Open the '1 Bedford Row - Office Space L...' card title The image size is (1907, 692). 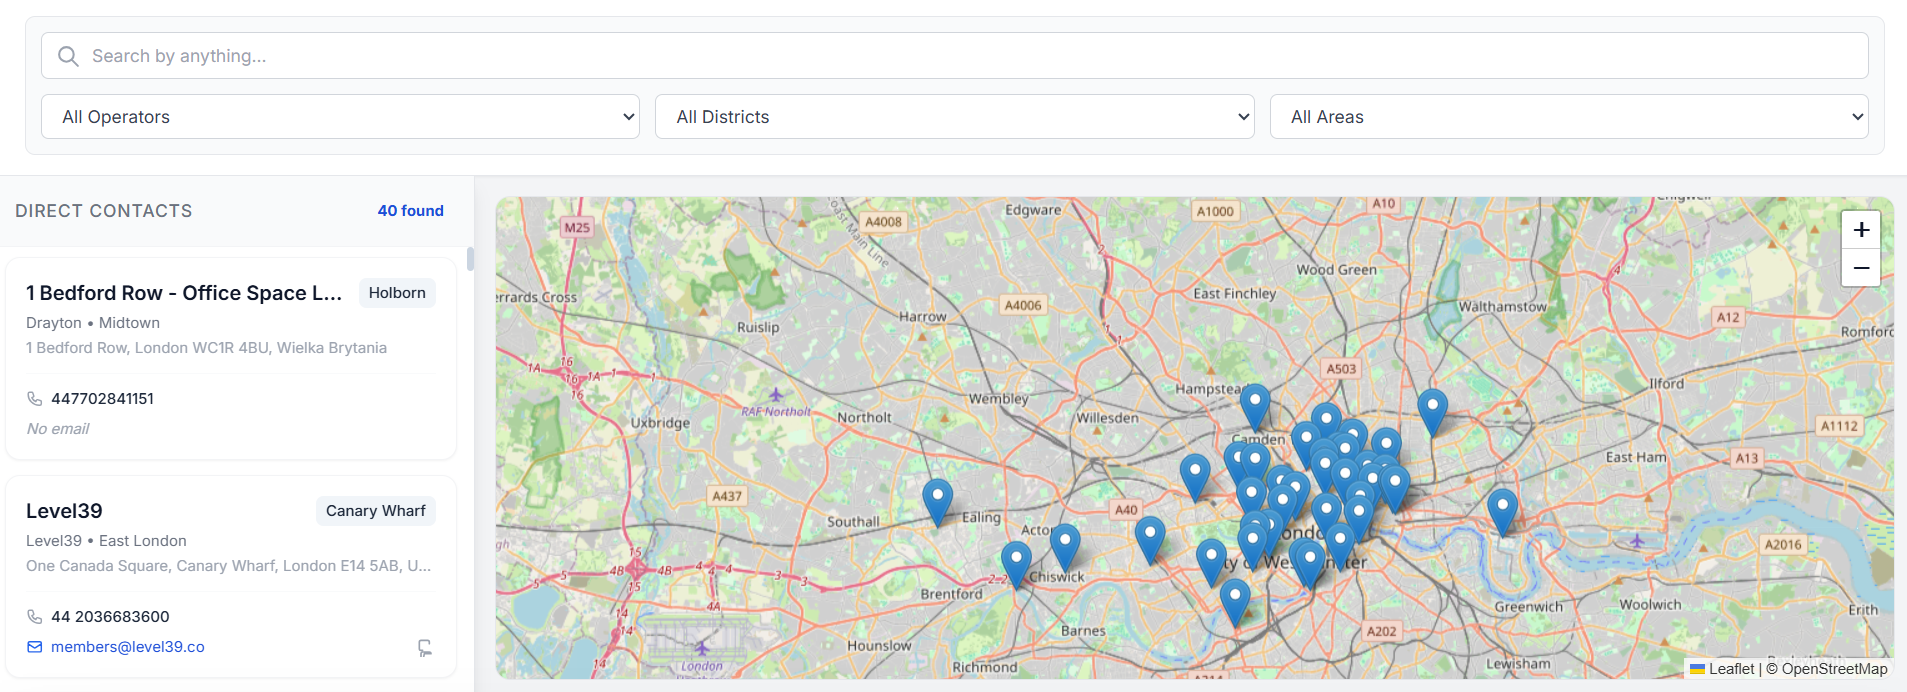click(184, 293)
